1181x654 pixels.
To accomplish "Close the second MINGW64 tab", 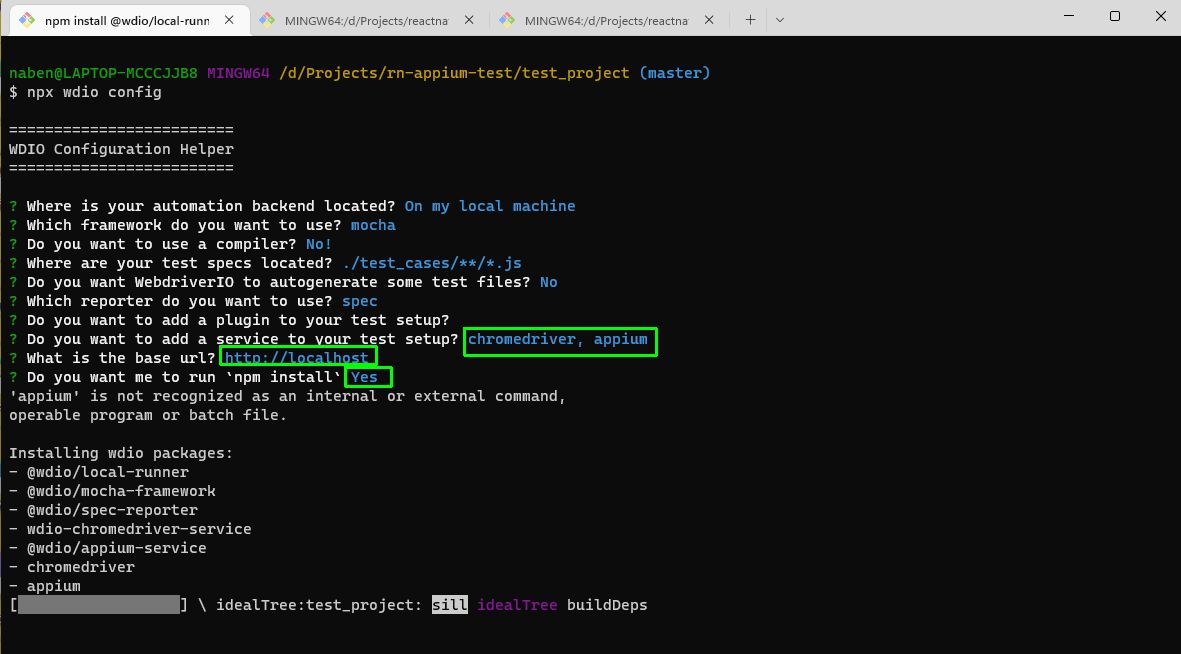I will tap(469, 20).
